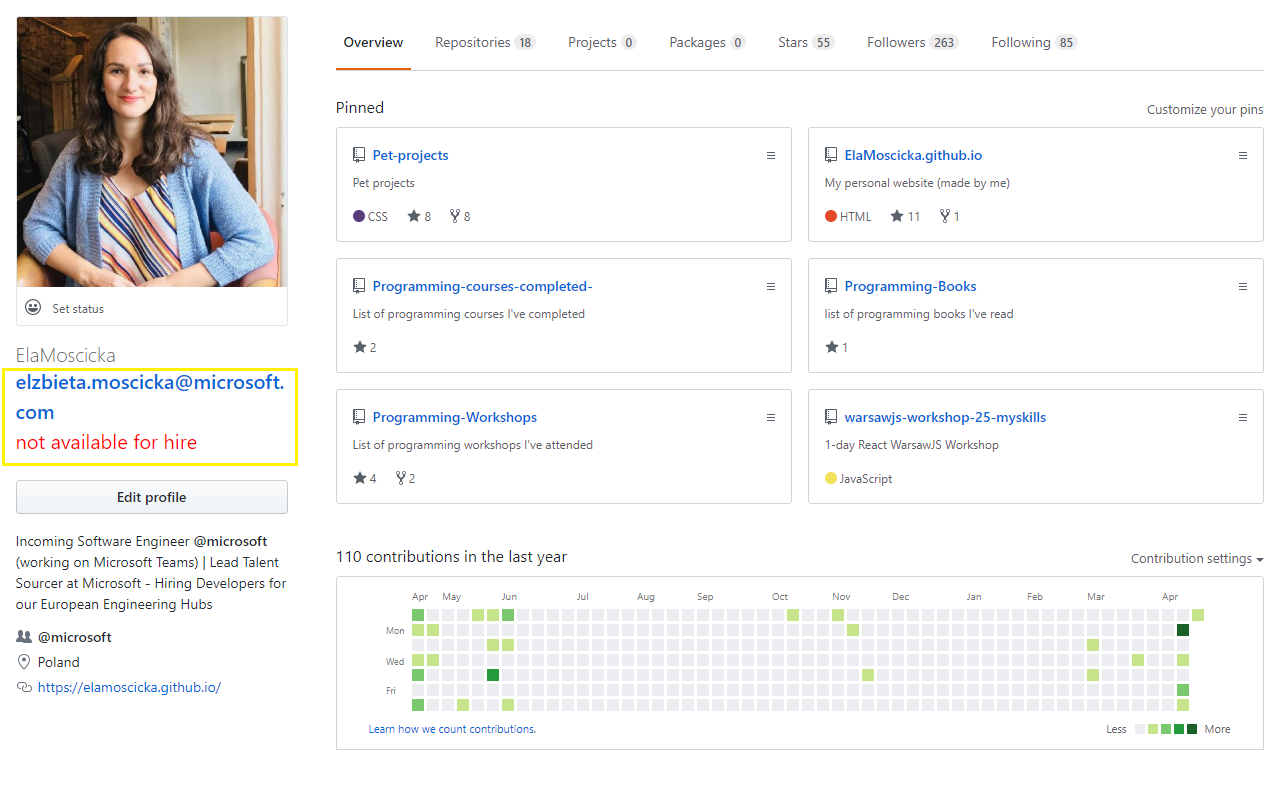This screenshot has width=1280, height=800.
Task: Click the '1-day React WarsawJS Workshop' description
Action: tap(912, 445)
